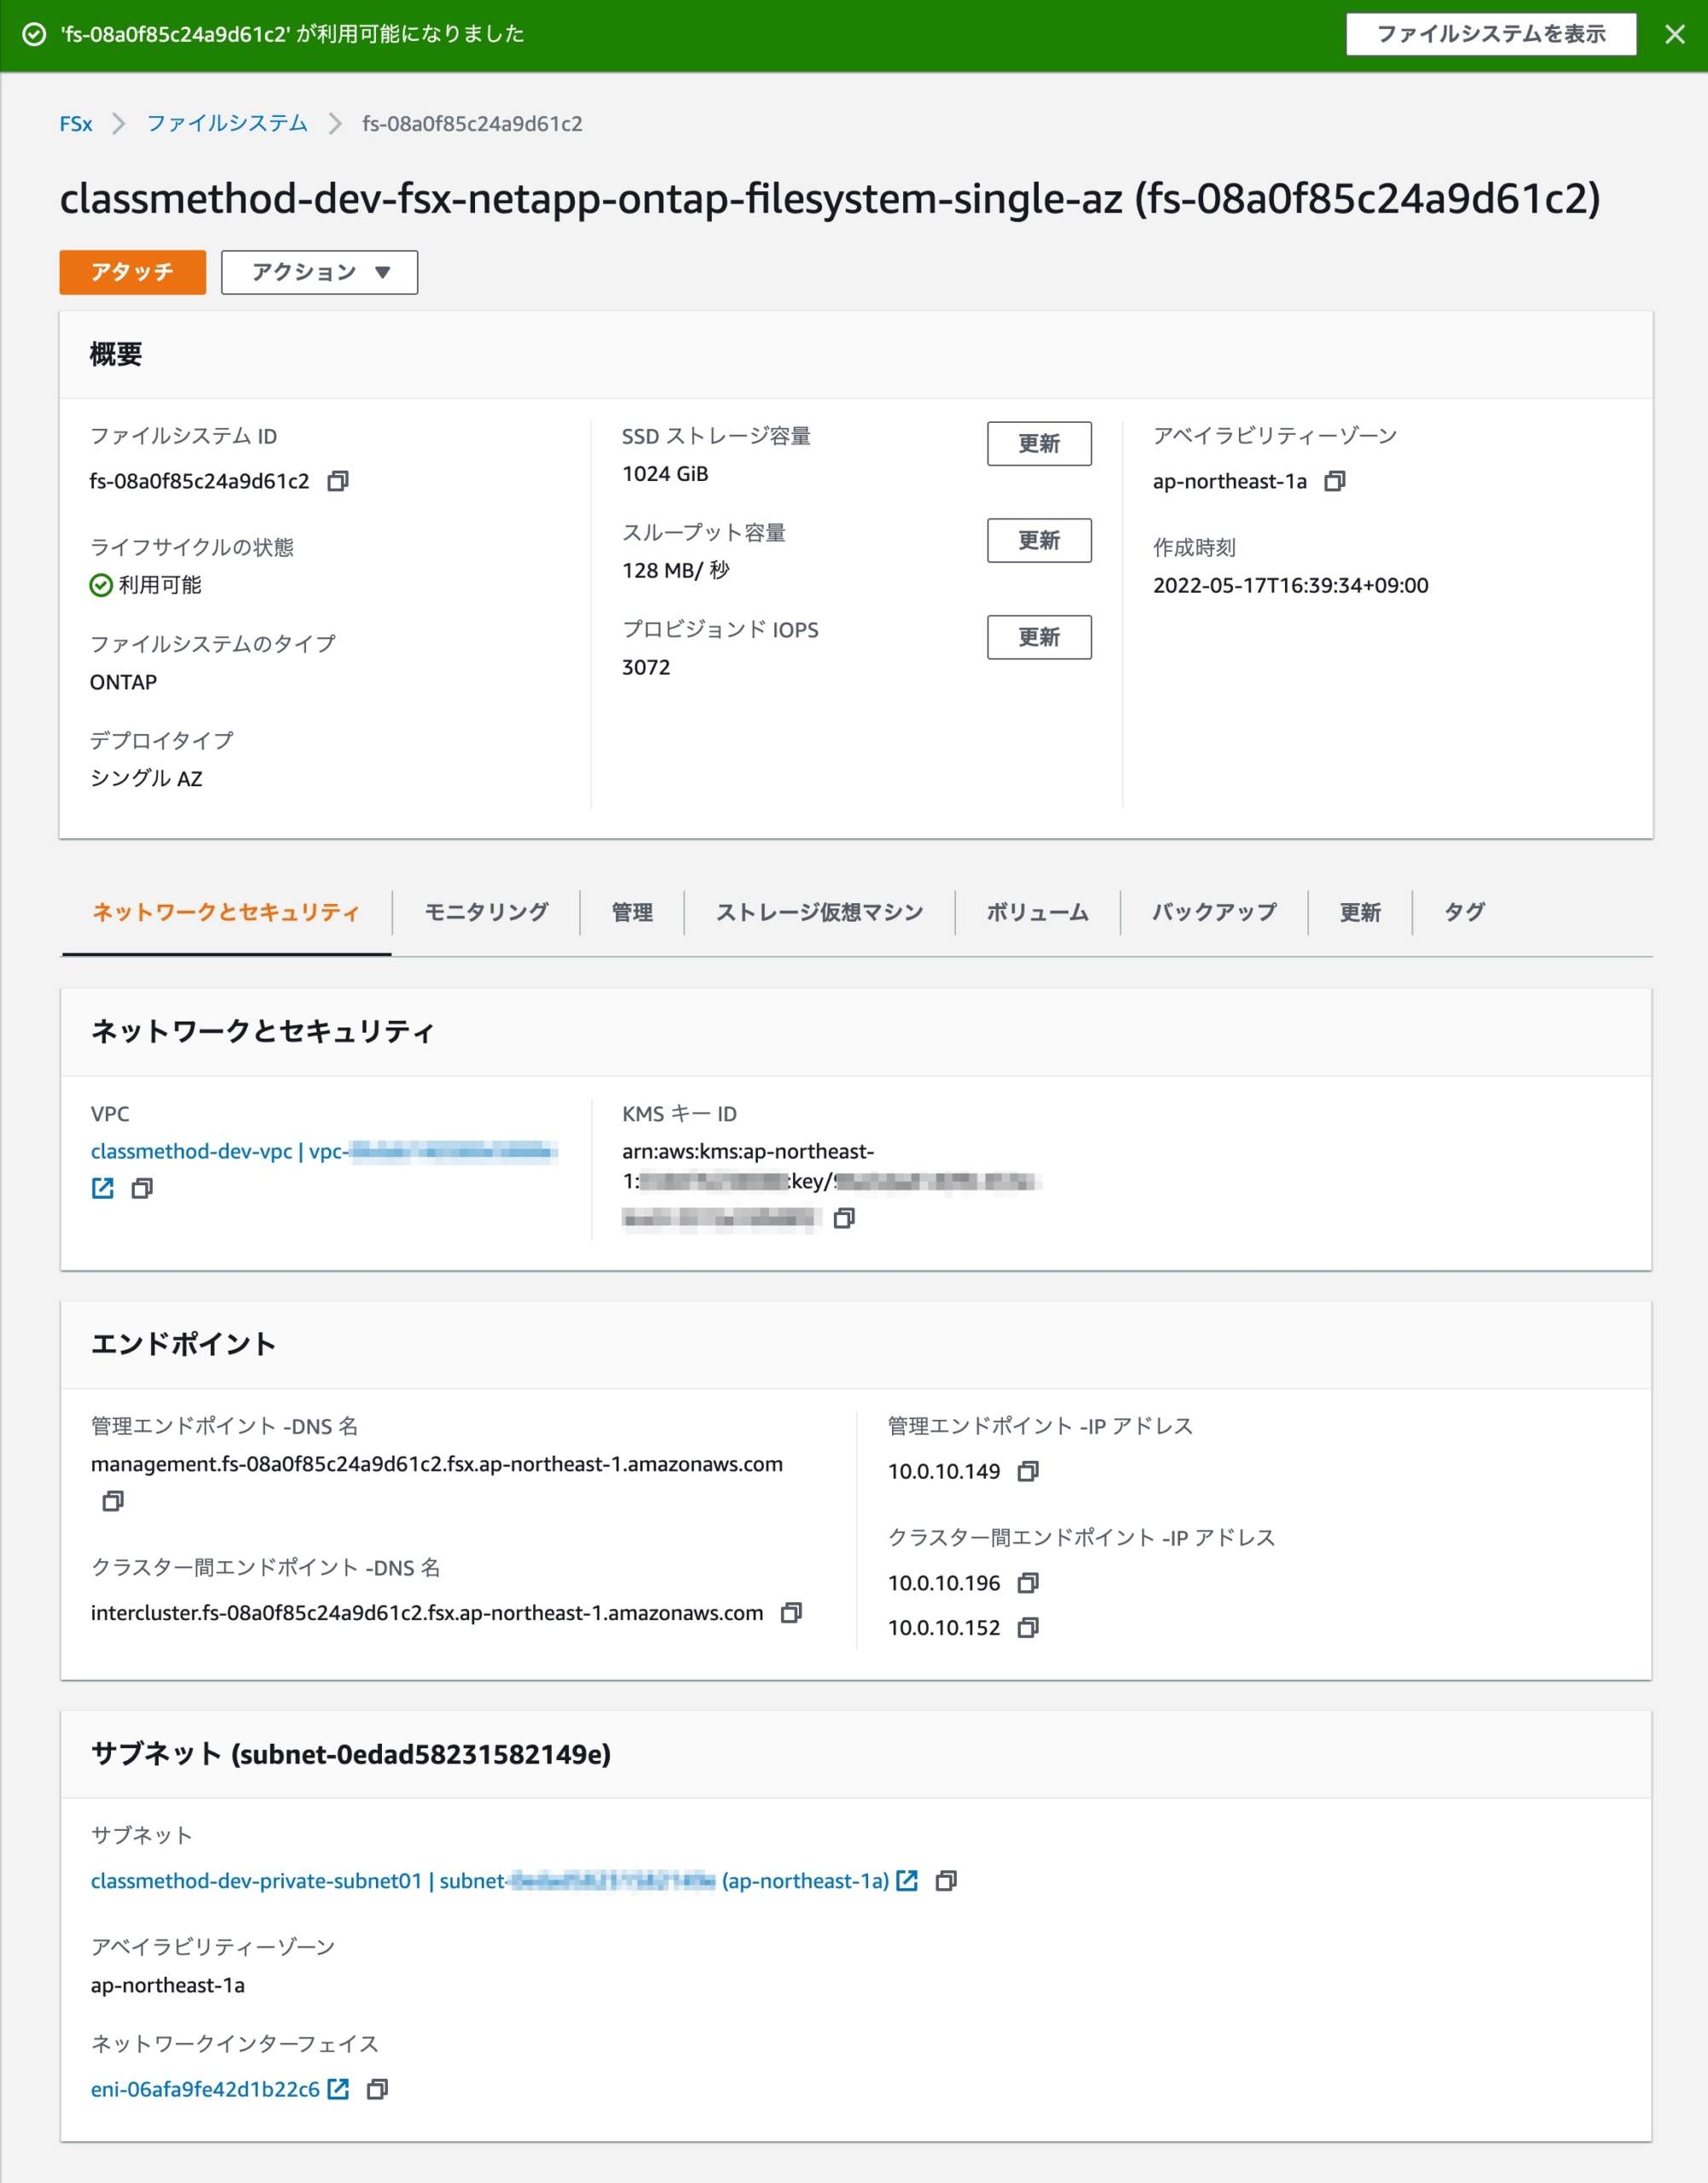Select the ONTAP file system type text
Viewport: 1708px width, 2183px height.
[123, 682]
